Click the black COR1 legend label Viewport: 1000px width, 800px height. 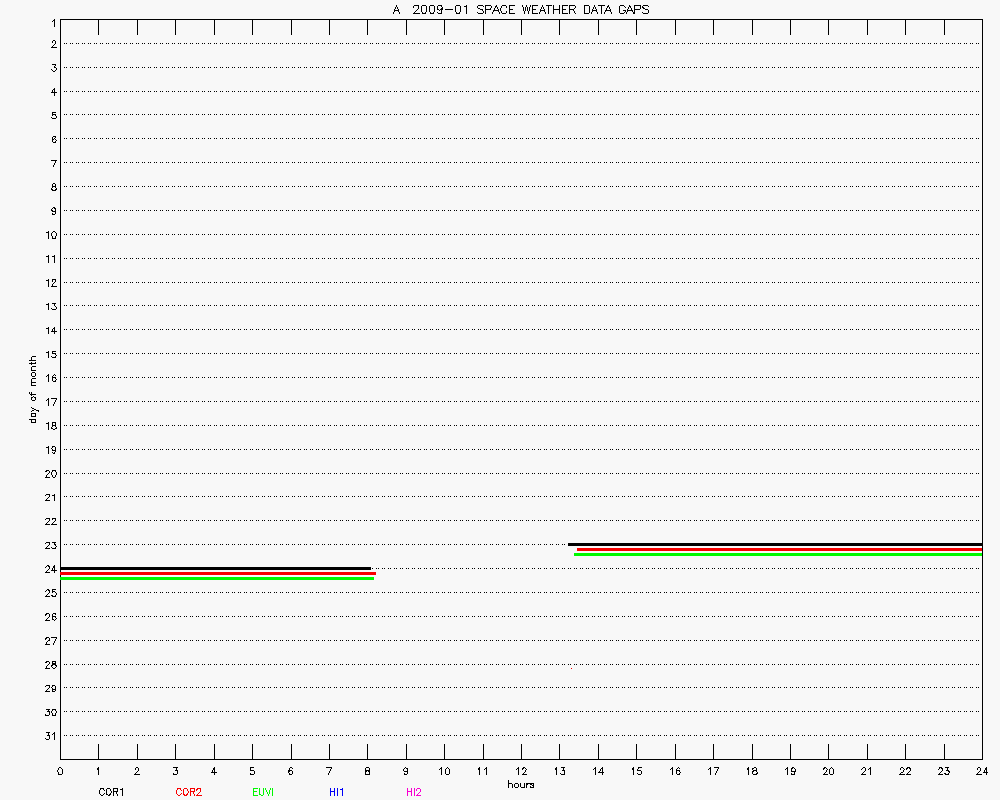[x=111, y=792]
